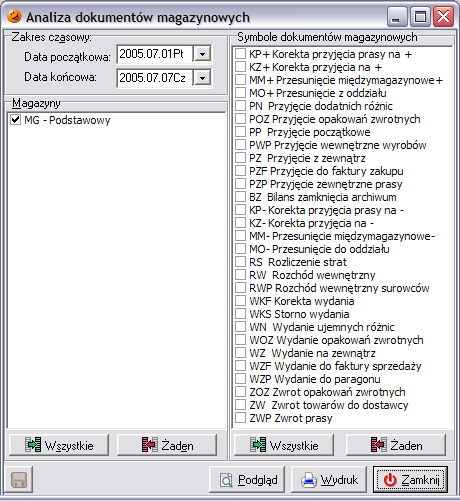Viewport: 460px width, 501px height.
Task: Check WZ Wydanie na zewnątrz
Action: 240,353
